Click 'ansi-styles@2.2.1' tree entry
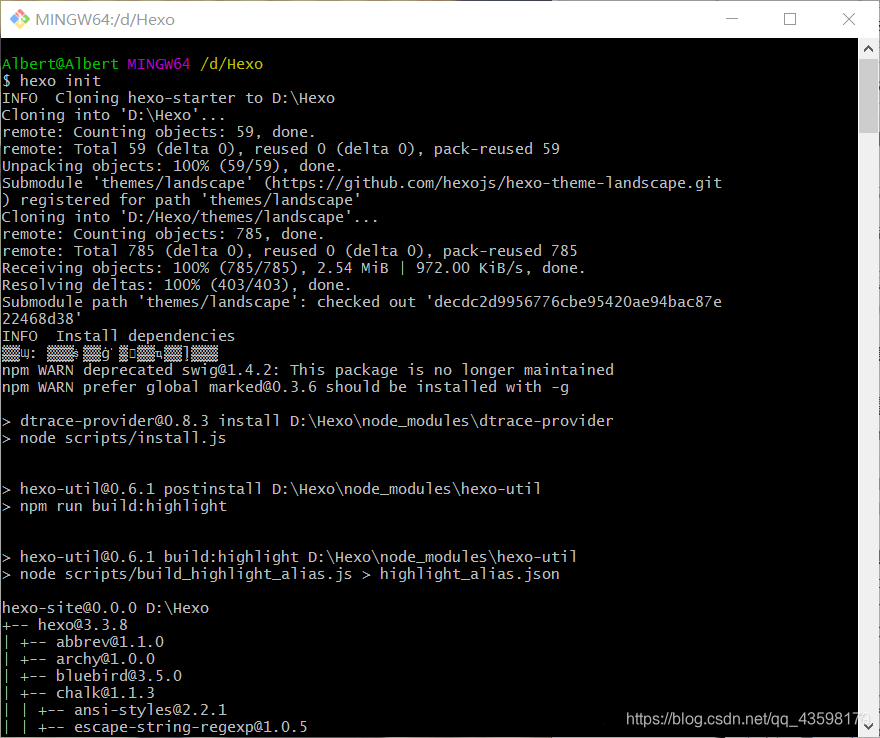 click(x=150, y=710)
